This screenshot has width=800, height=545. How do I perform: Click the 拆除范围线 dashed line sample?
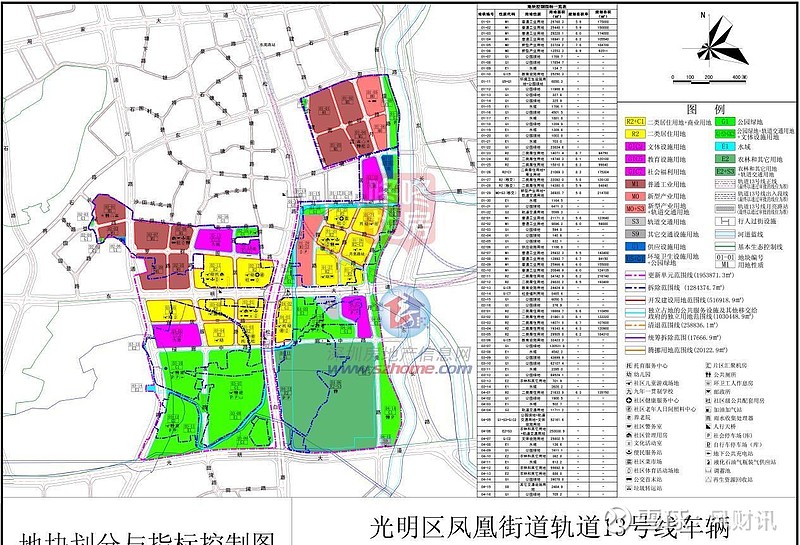[x=635, y=288]
